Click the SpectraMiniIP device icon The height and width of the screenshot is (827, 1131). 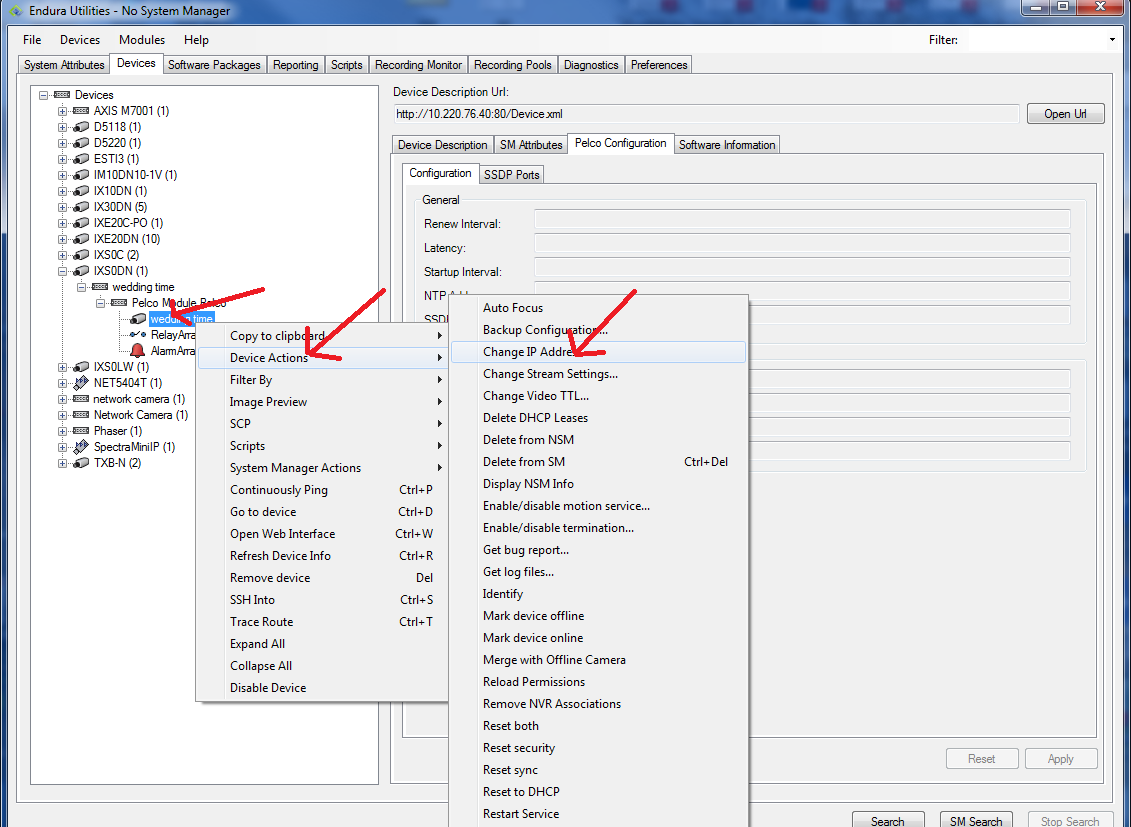pyautogui.click(x=81, y=447)
